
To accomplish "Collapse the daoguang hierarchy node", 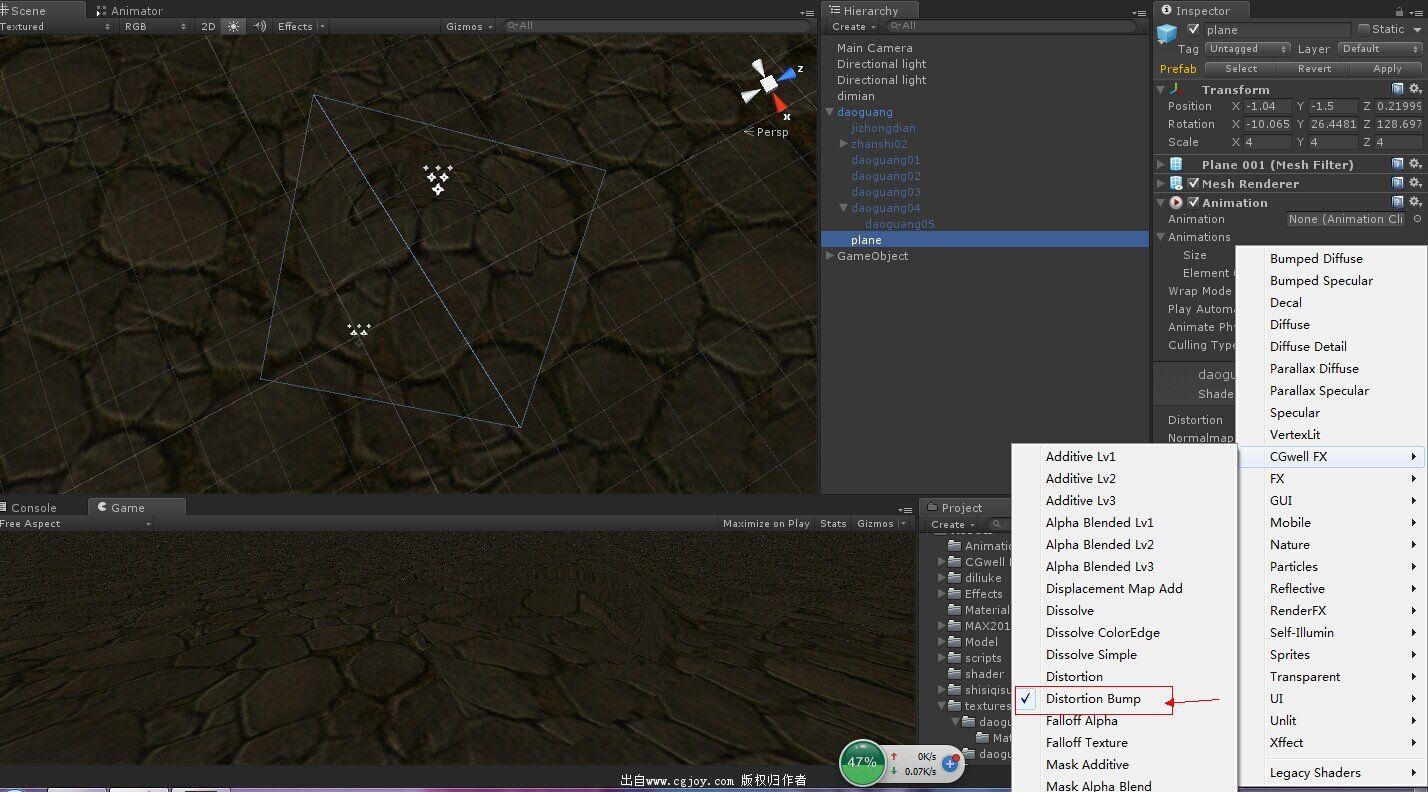I will pos(829,112).
